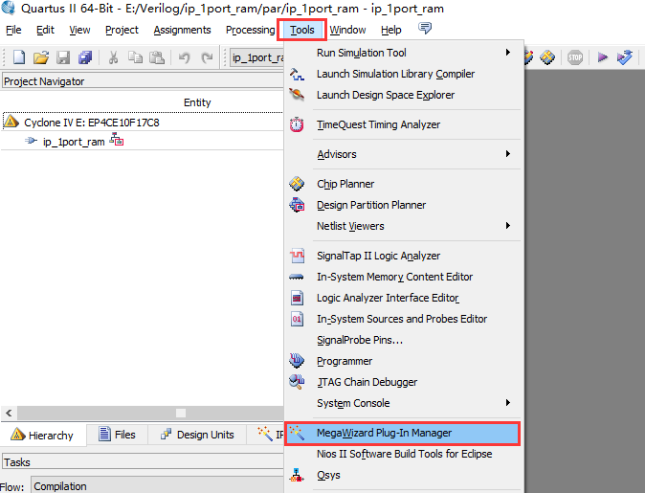Open the project name dropdown in toolbar
The height and width of the screenshot is (494, 646).
tap(257, 57)
